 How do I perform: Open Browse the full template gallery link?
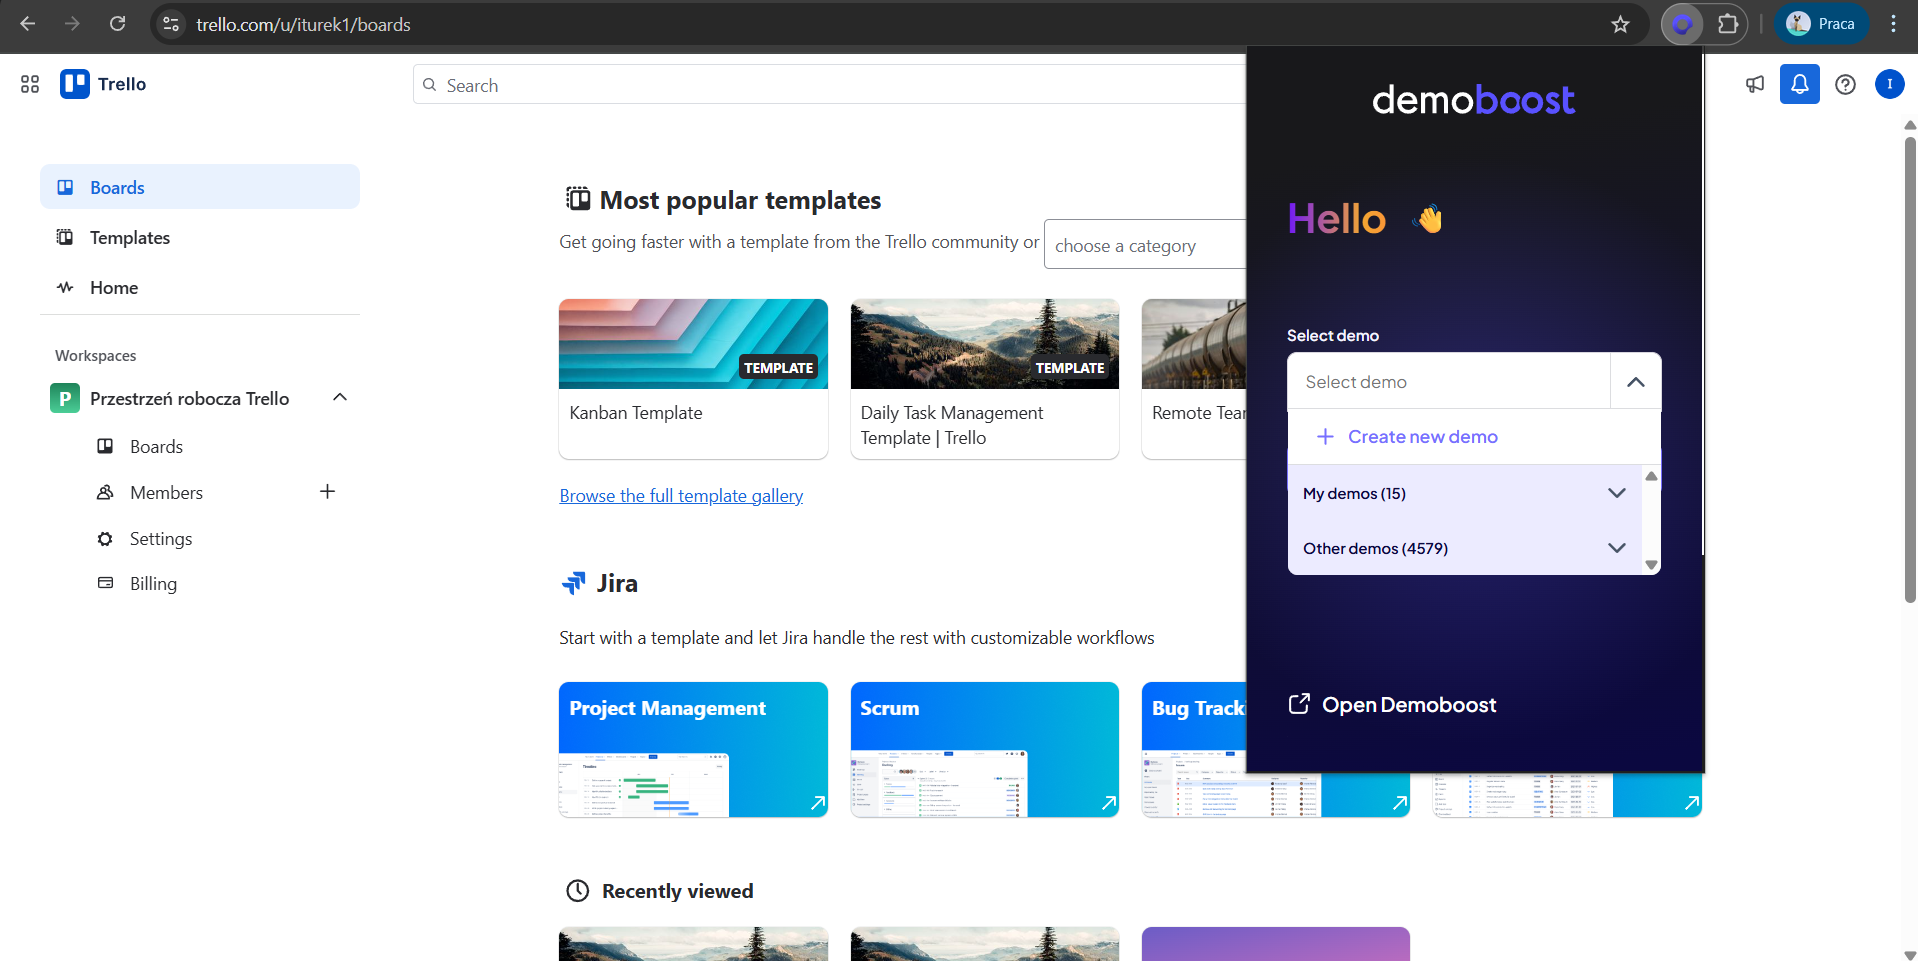coord(681,495)
